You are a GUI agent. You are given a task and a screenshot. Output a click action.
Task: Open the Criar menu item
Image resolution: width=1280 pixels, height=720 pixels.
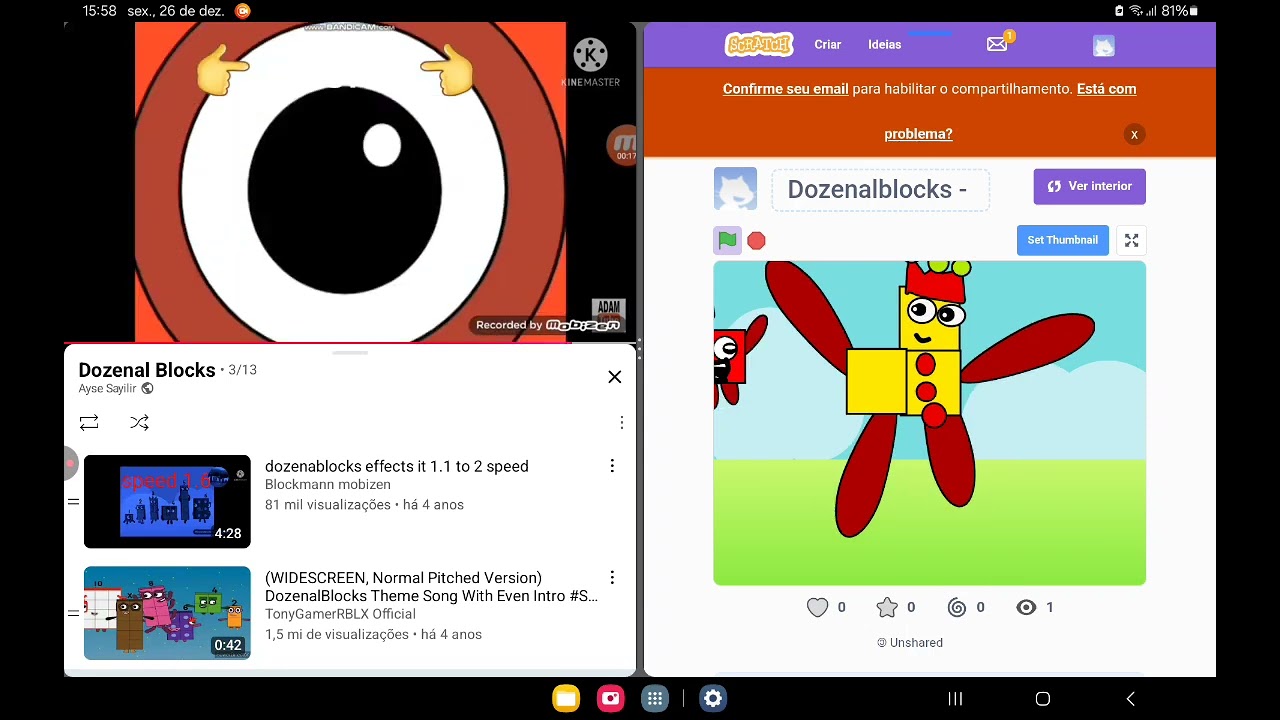click(827, 44)
